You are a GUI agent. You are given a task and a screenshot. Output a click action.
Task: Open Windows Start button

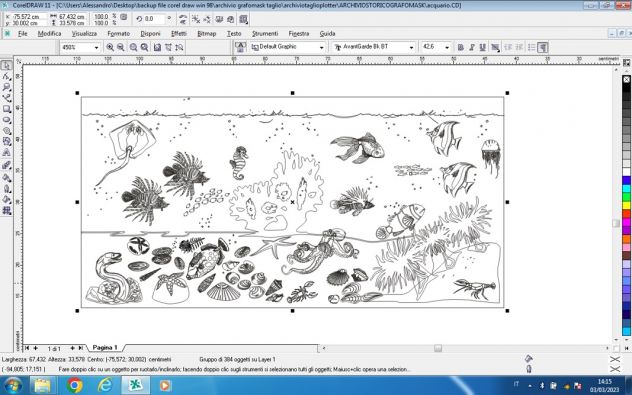(x=13, y=386)
